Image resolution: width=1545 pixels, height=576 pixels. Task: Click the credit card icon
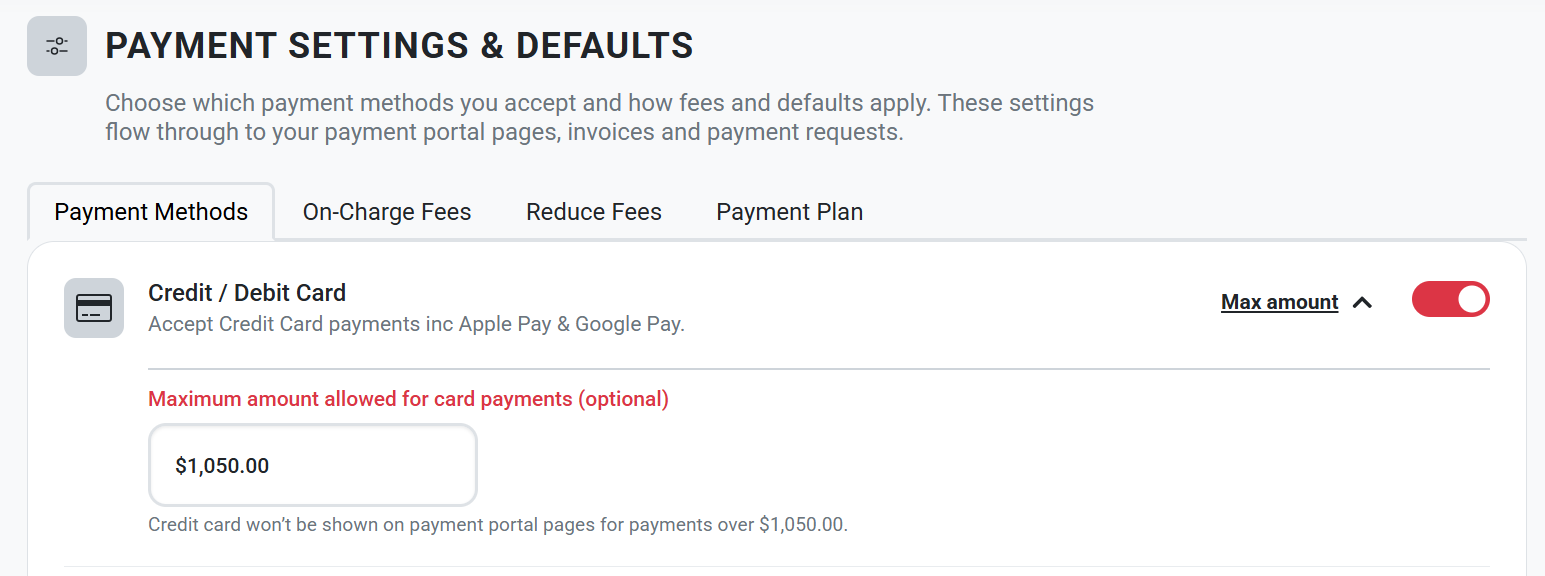point(94,308)
